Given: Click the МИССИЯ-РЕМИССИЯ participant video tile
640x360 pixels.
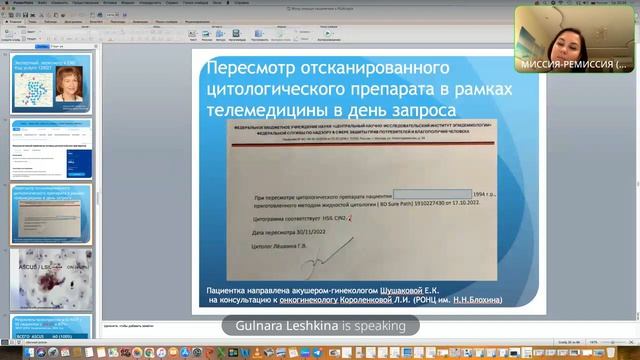Looking at the screenshot, I should [x=574, y=39].
